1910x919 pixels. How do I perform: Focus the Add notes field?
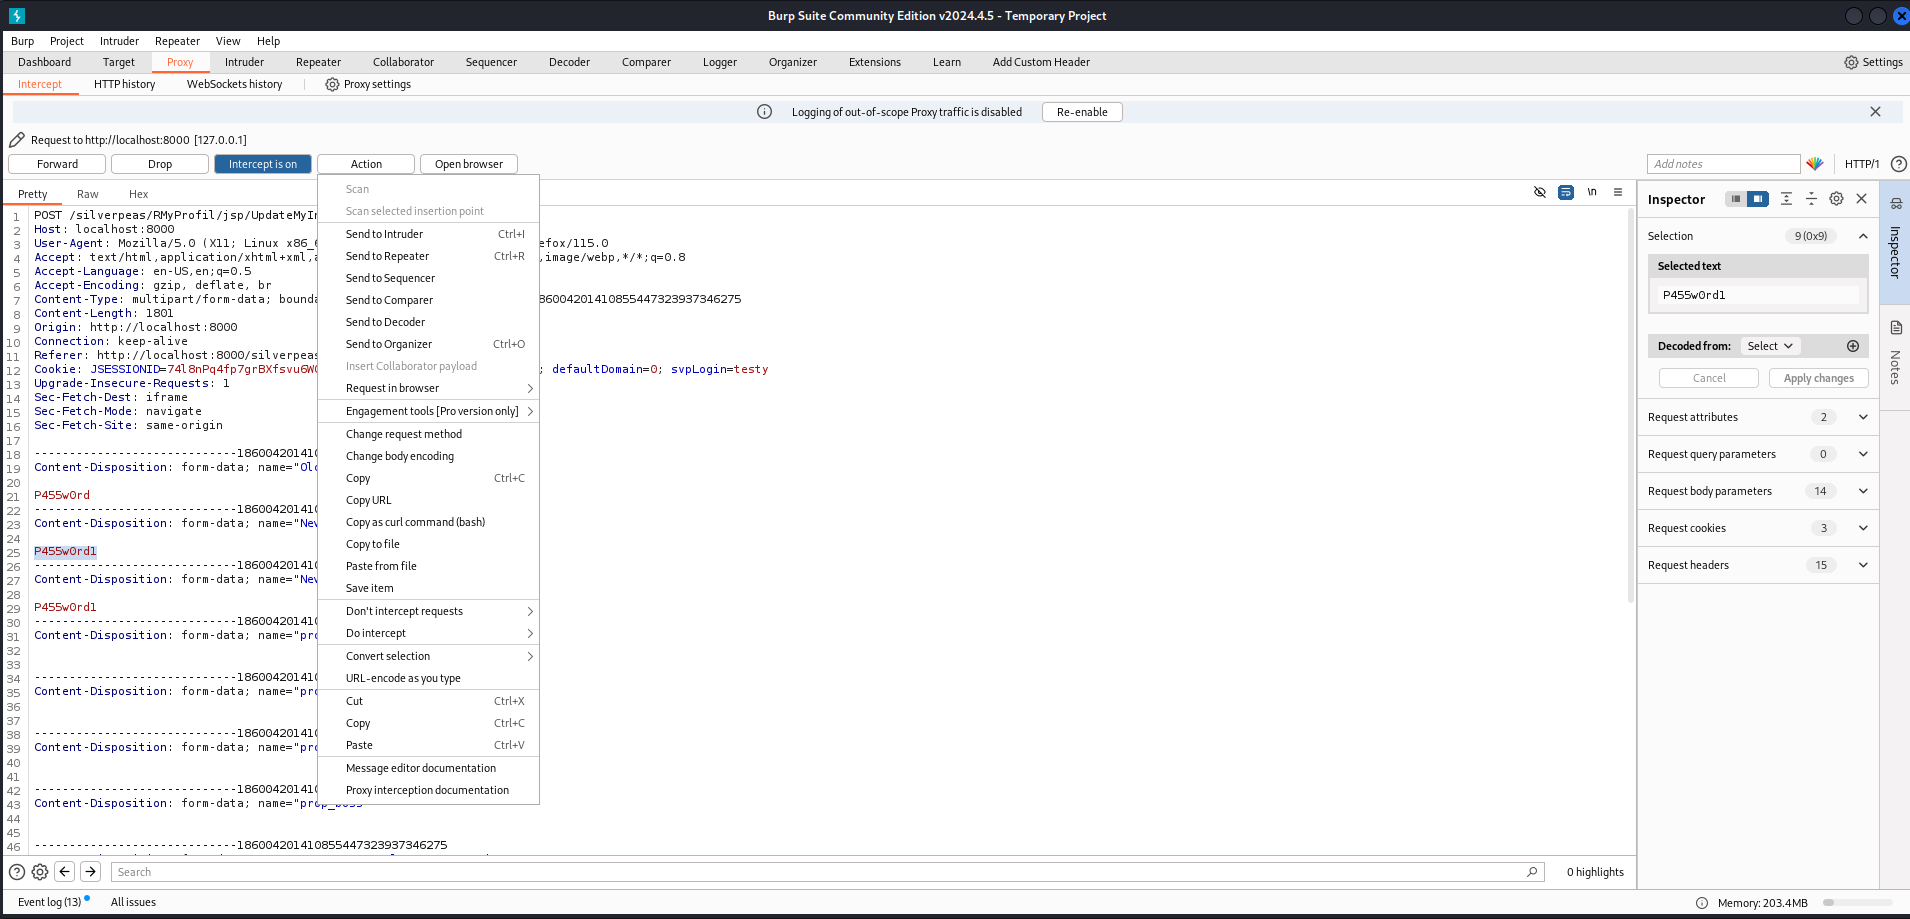1723,164
